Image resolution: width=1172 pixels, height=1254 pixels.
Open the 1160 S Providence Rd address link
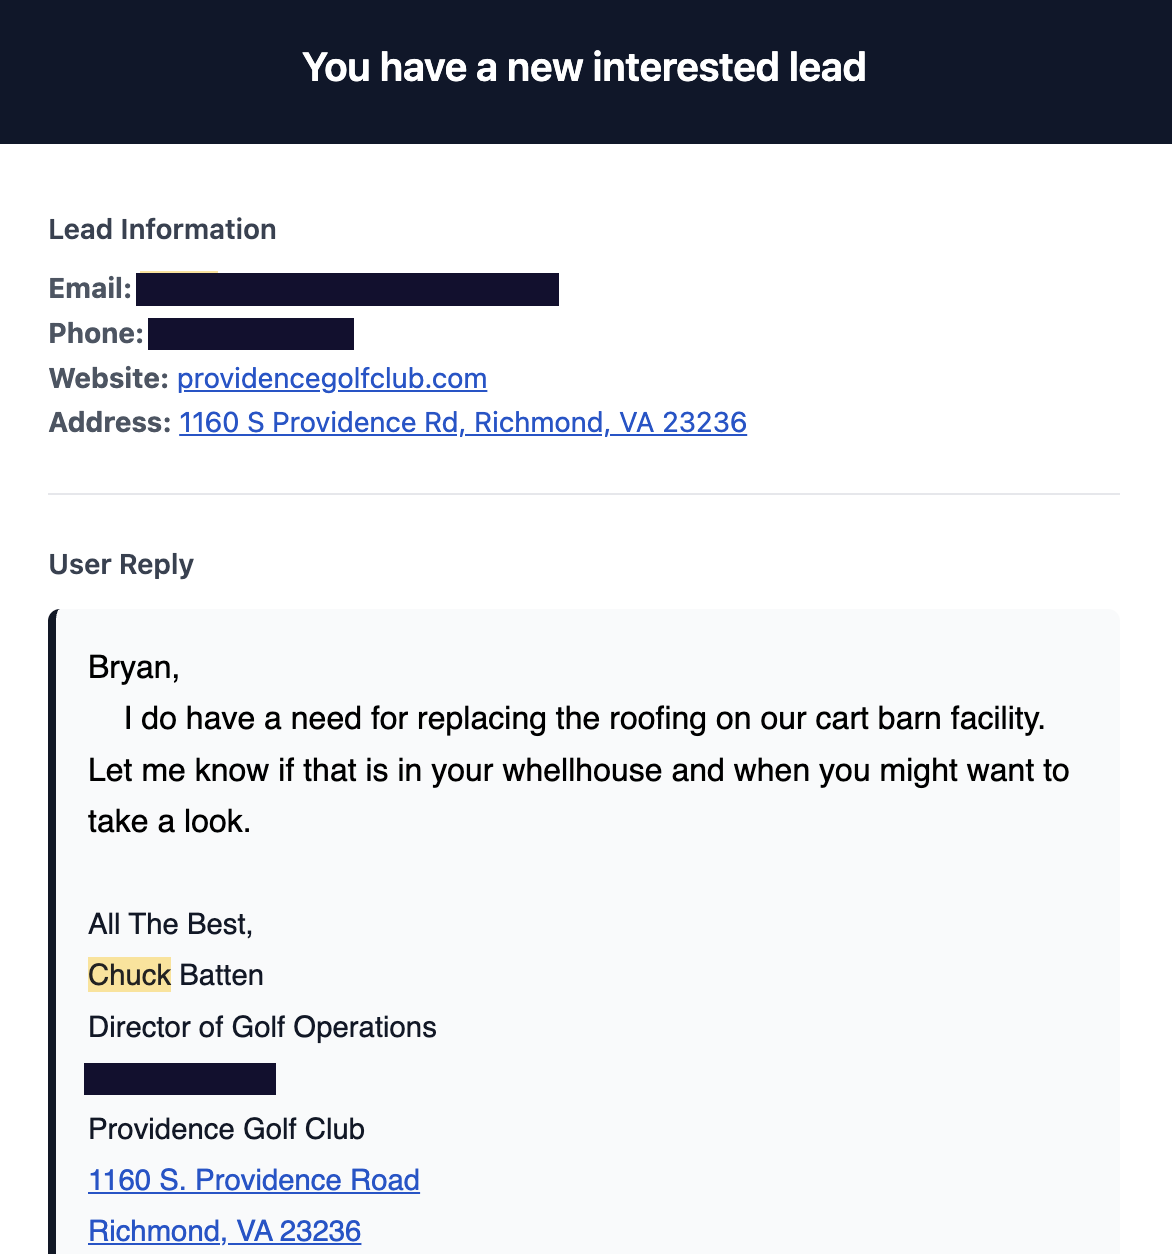click(x=463, y=422)
